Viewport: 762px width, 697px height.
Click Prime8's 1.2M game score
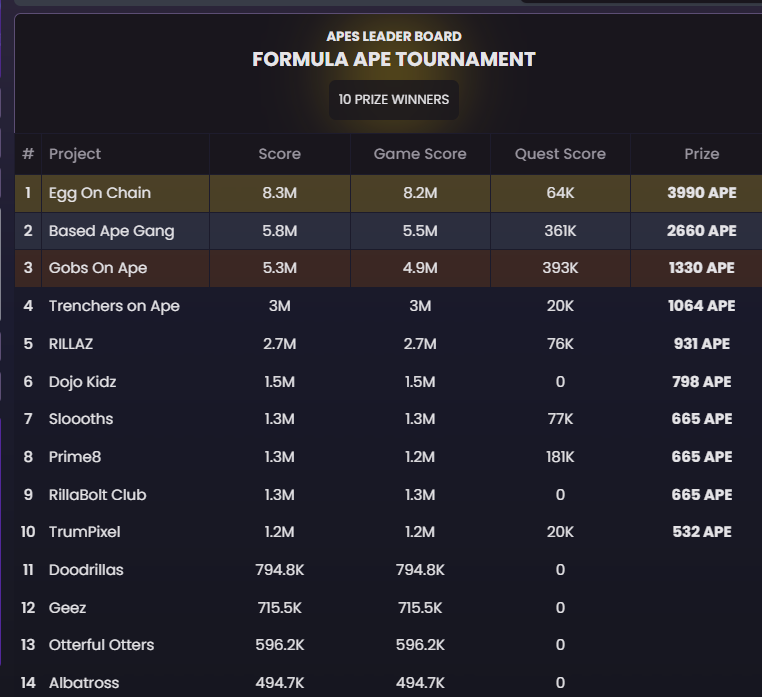click(x=420, y=457)
